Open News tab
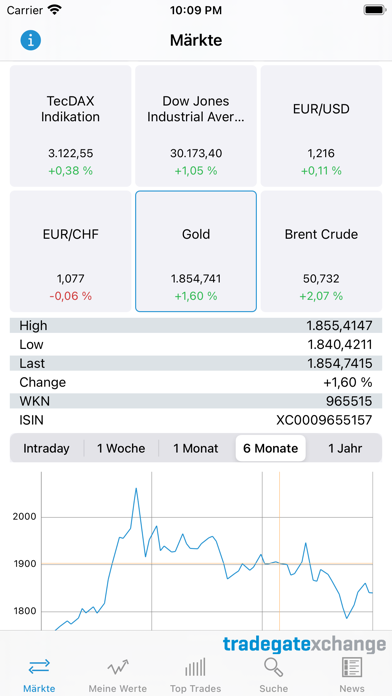392x696 pixels. (x=352, y=674)
